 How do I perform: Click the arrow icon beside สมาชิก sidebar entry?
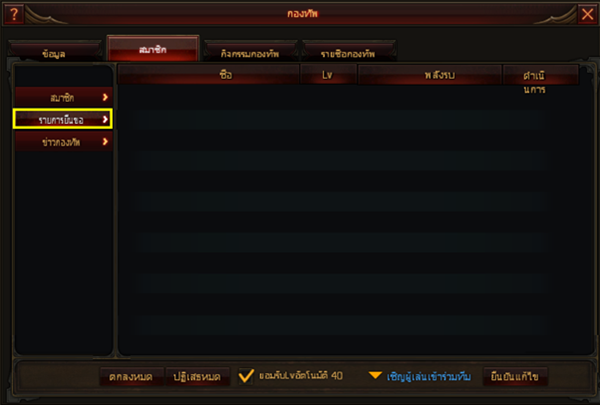(105, 97)
